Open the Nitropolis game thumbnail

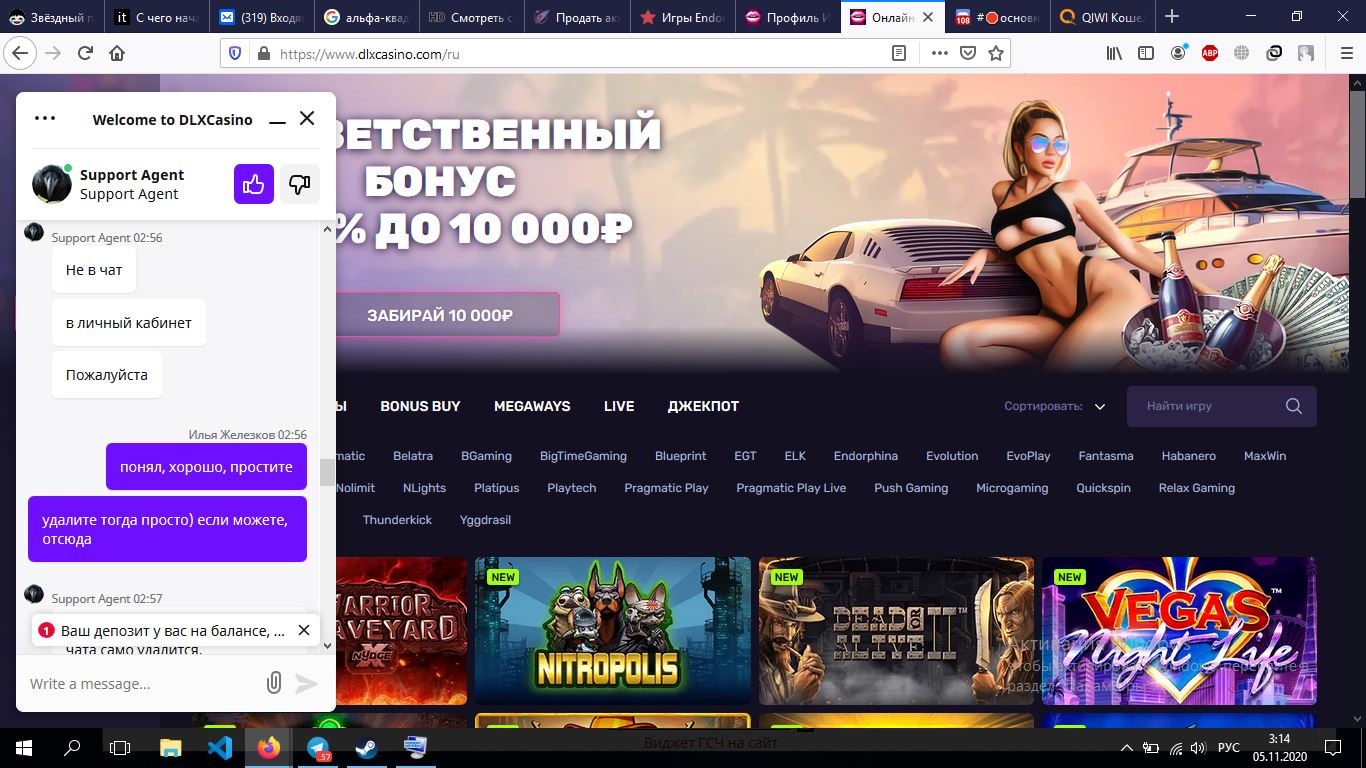(613, 631)
